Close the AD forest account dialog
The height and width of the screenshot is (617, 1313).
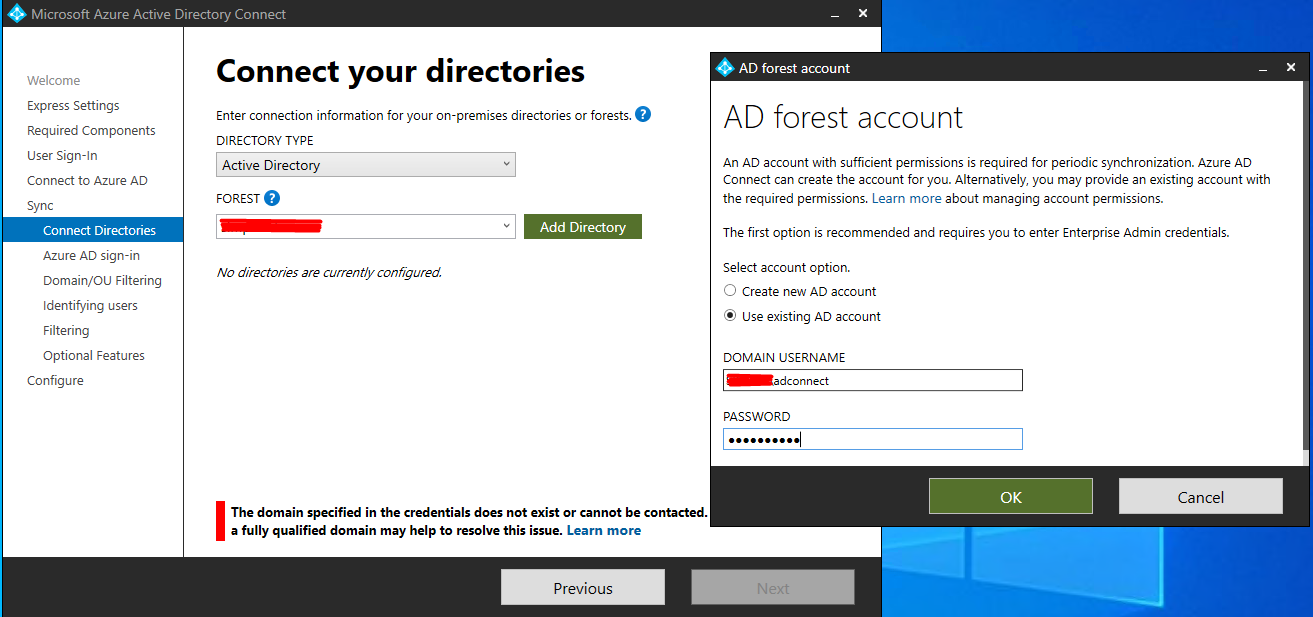tap(1292, 68)
